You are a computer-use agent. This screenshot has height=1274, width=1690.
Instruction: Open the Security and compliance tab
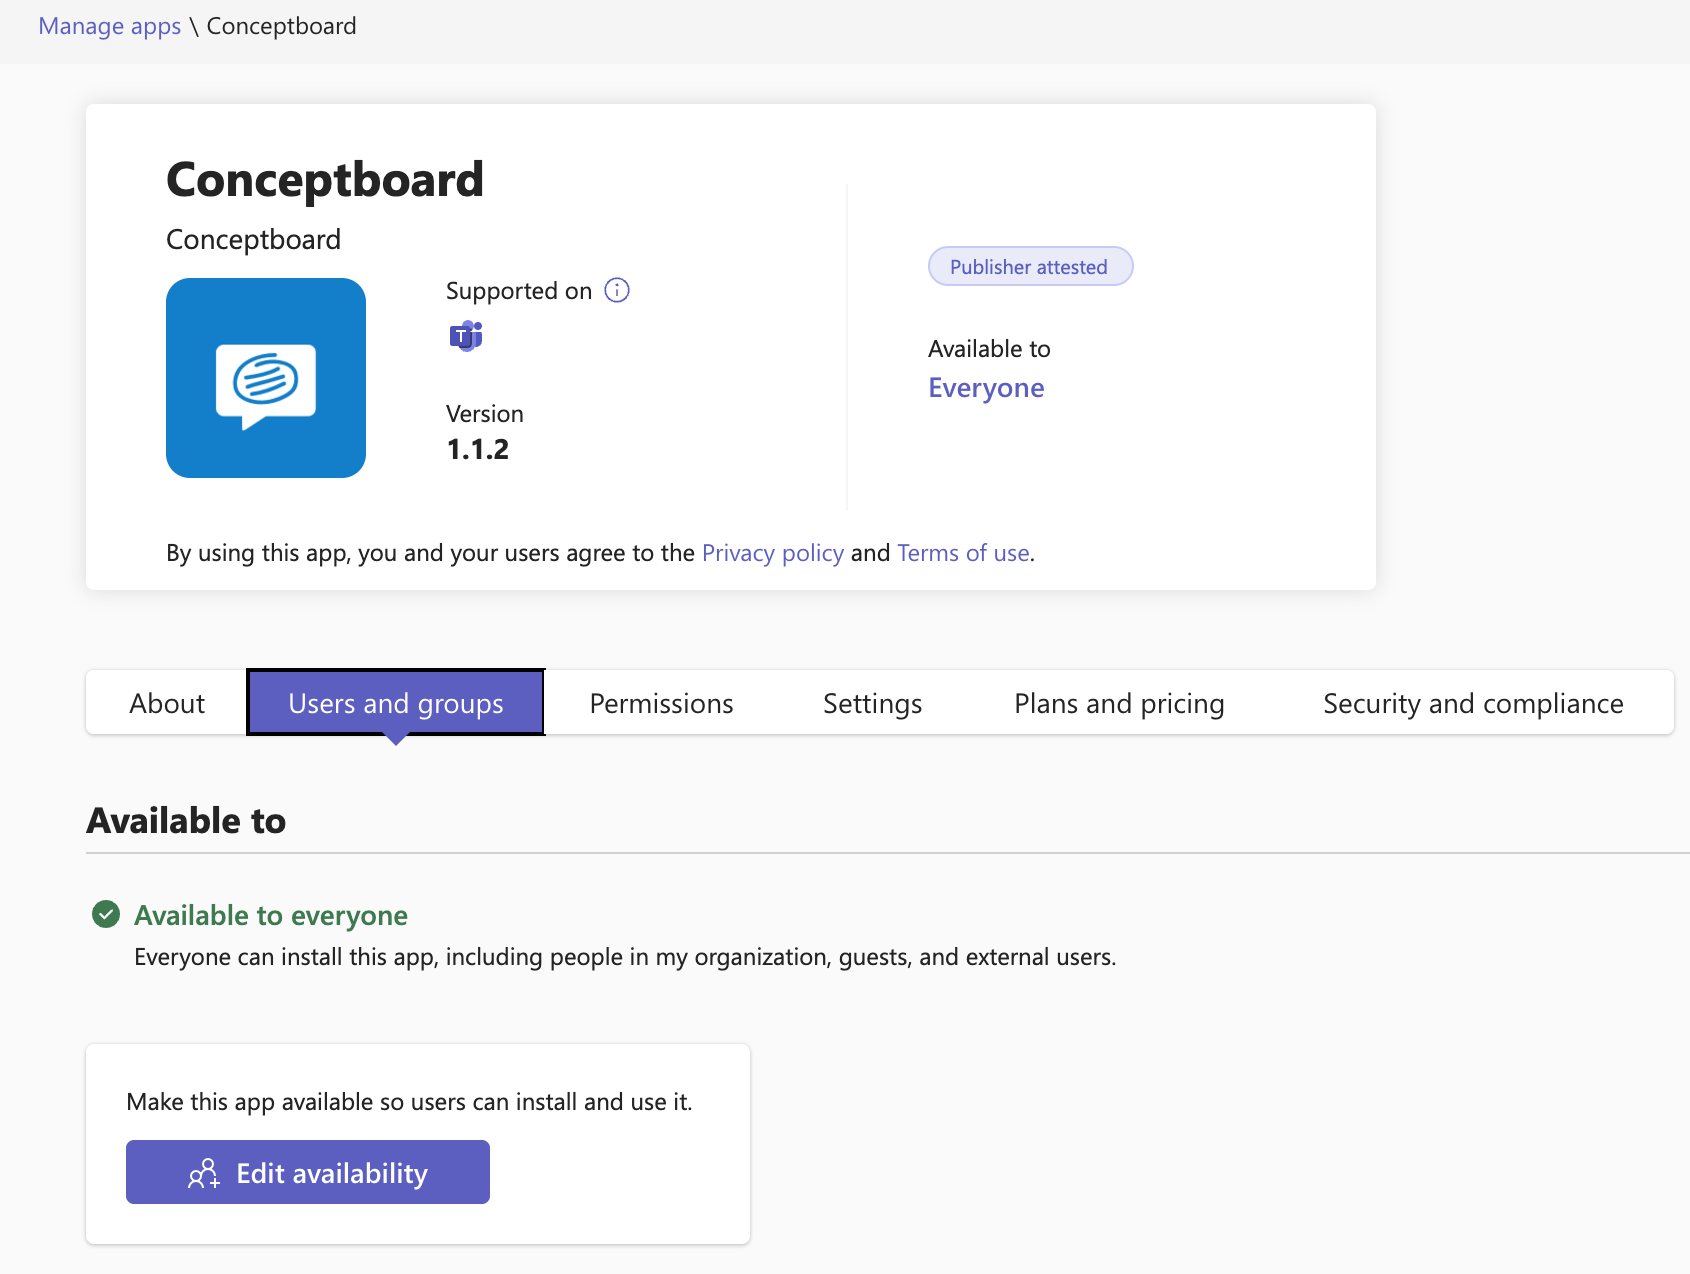click(x=1473, y=703)
